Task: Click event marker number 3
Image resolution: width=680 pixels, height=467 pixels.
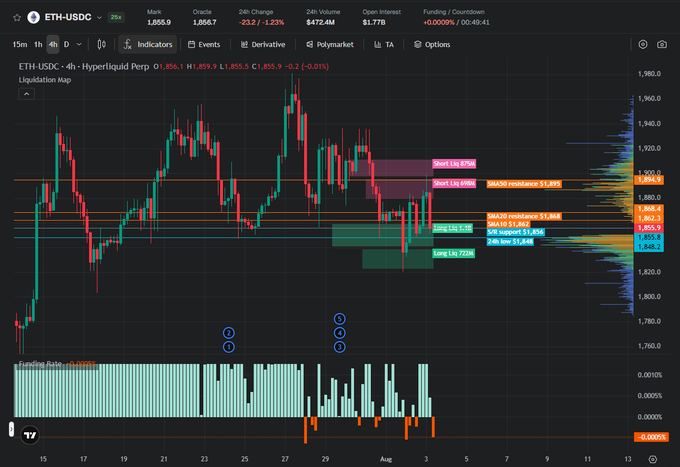Action: 340,347
